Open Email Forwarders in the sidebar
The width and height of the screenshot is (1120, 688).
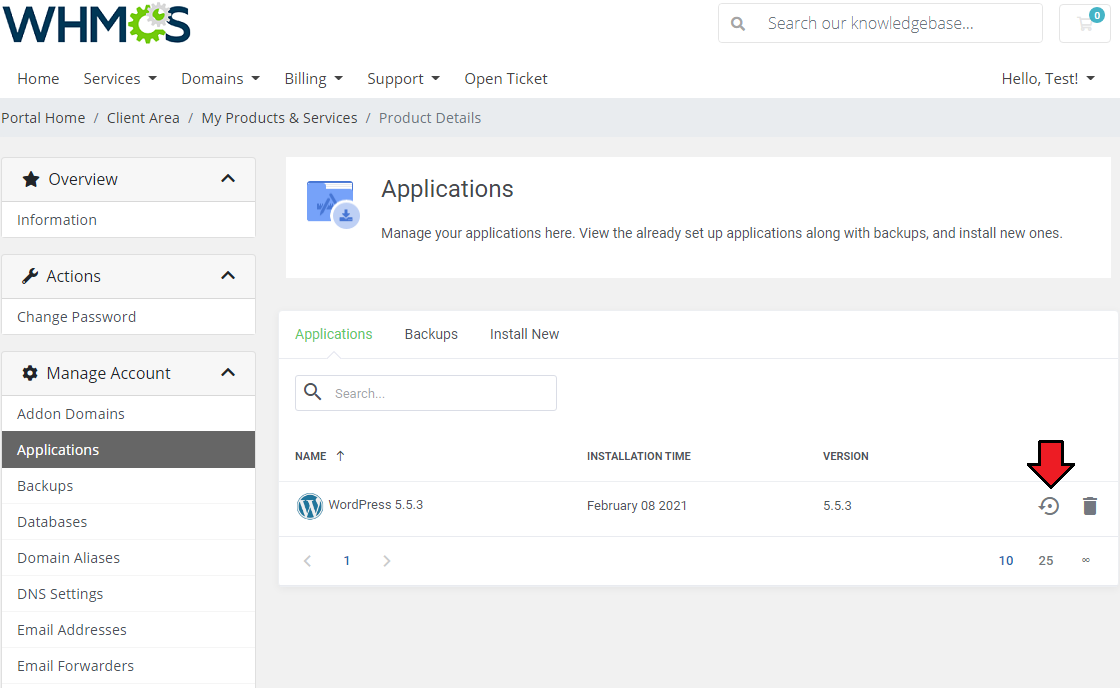[129, 666]
